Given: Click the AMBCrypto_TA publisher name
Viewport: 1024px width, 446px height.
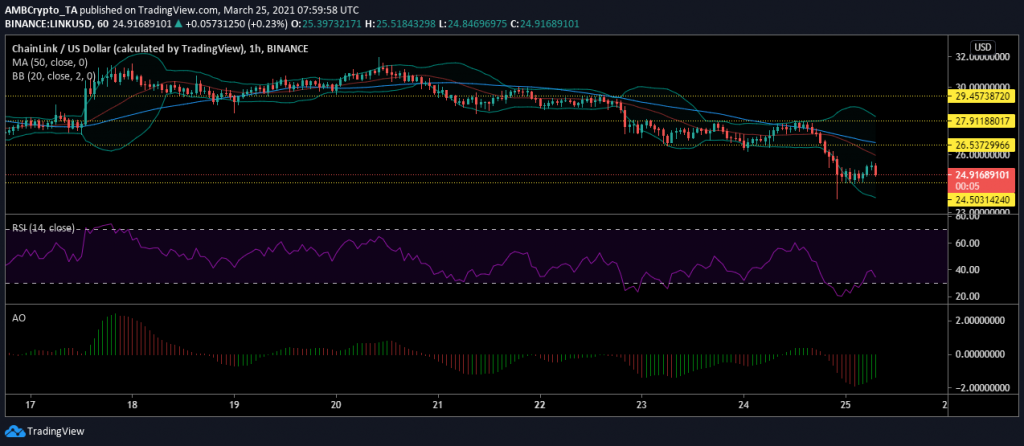Looking at the screenshot, I should point(40,9).
